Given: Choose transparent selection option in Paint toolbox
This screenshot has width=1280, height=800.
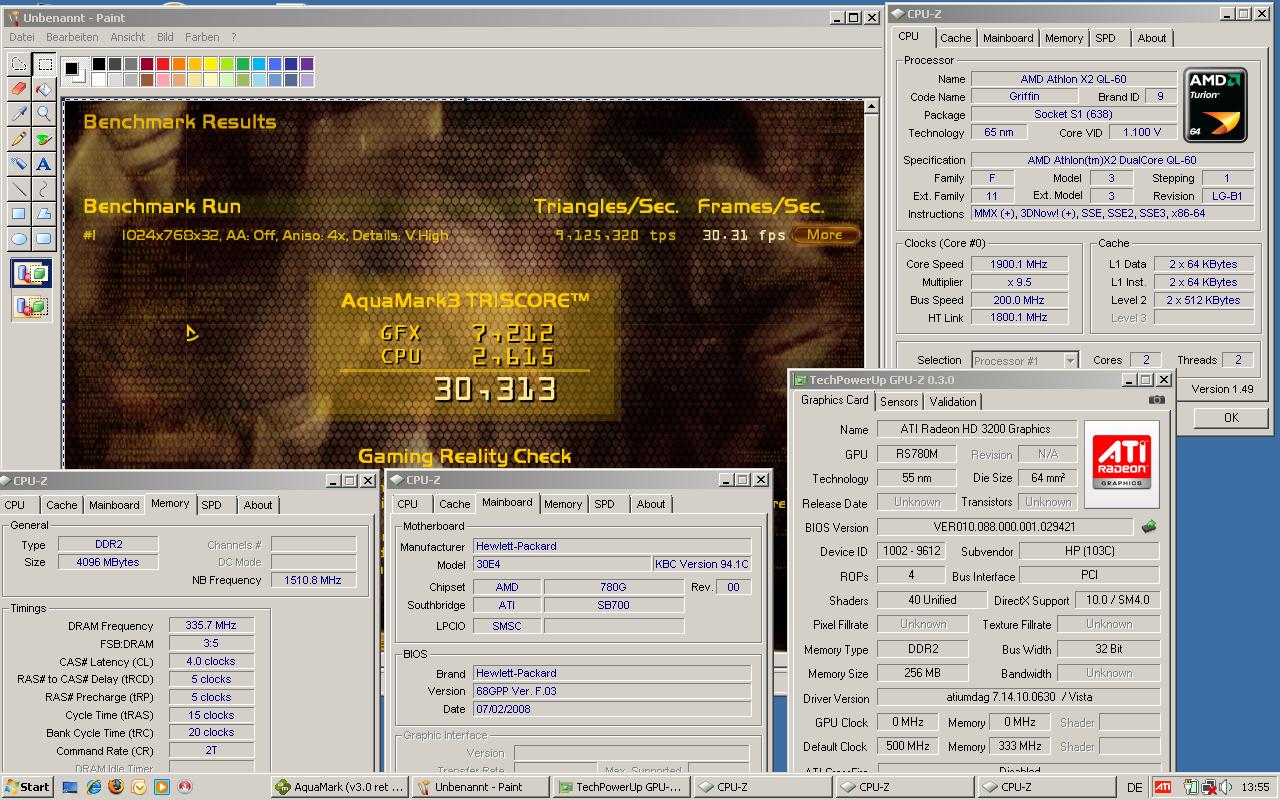Looking at the screenshot, I should 31,306.
